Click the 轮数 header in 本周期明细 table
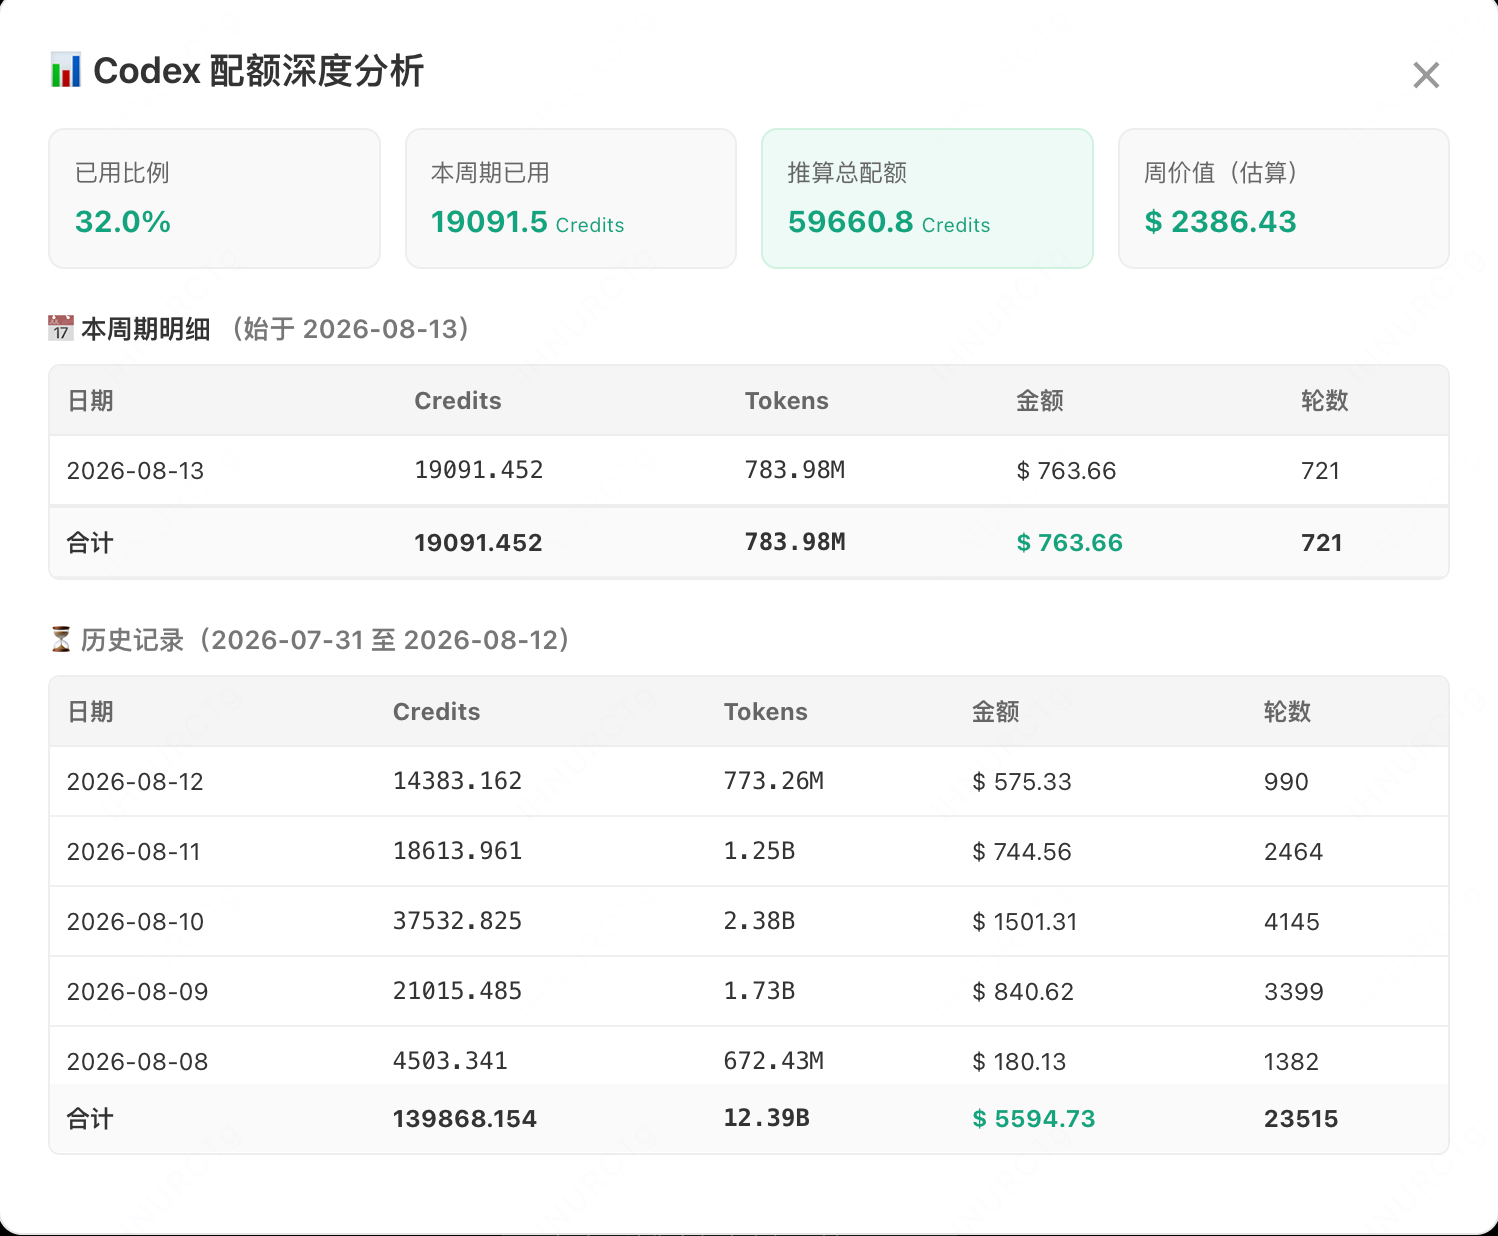The image size is (1498, 1236). [1325, 401]
